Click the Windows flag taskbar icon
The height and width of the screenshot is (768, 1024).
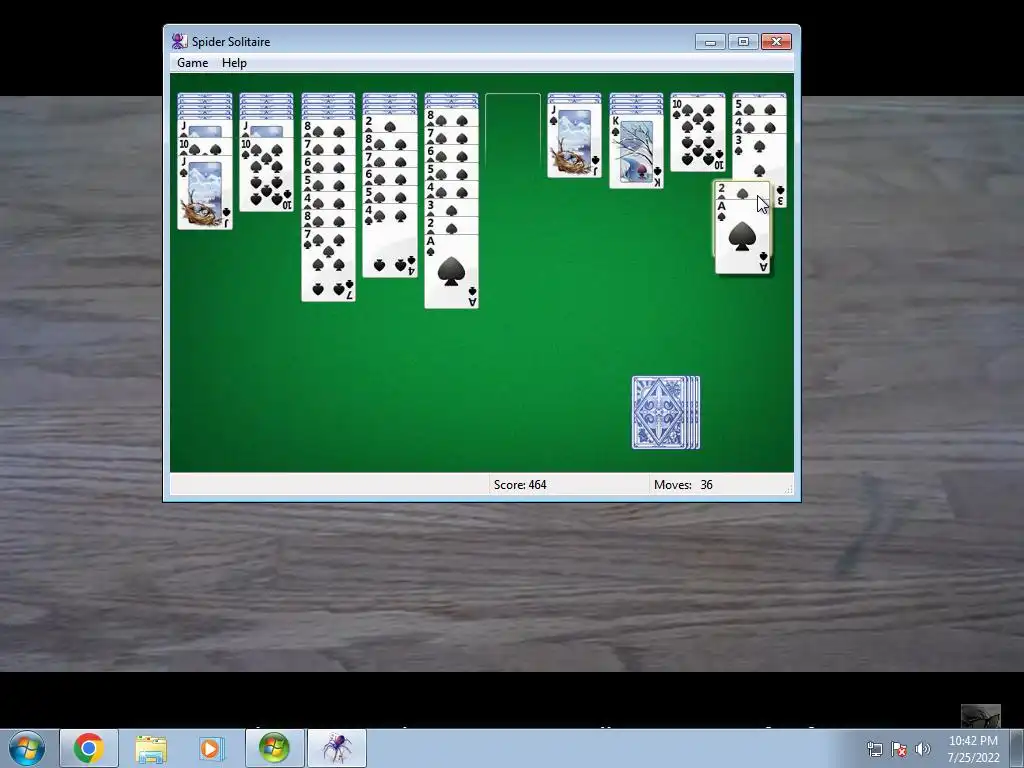(x=274, y=748)
